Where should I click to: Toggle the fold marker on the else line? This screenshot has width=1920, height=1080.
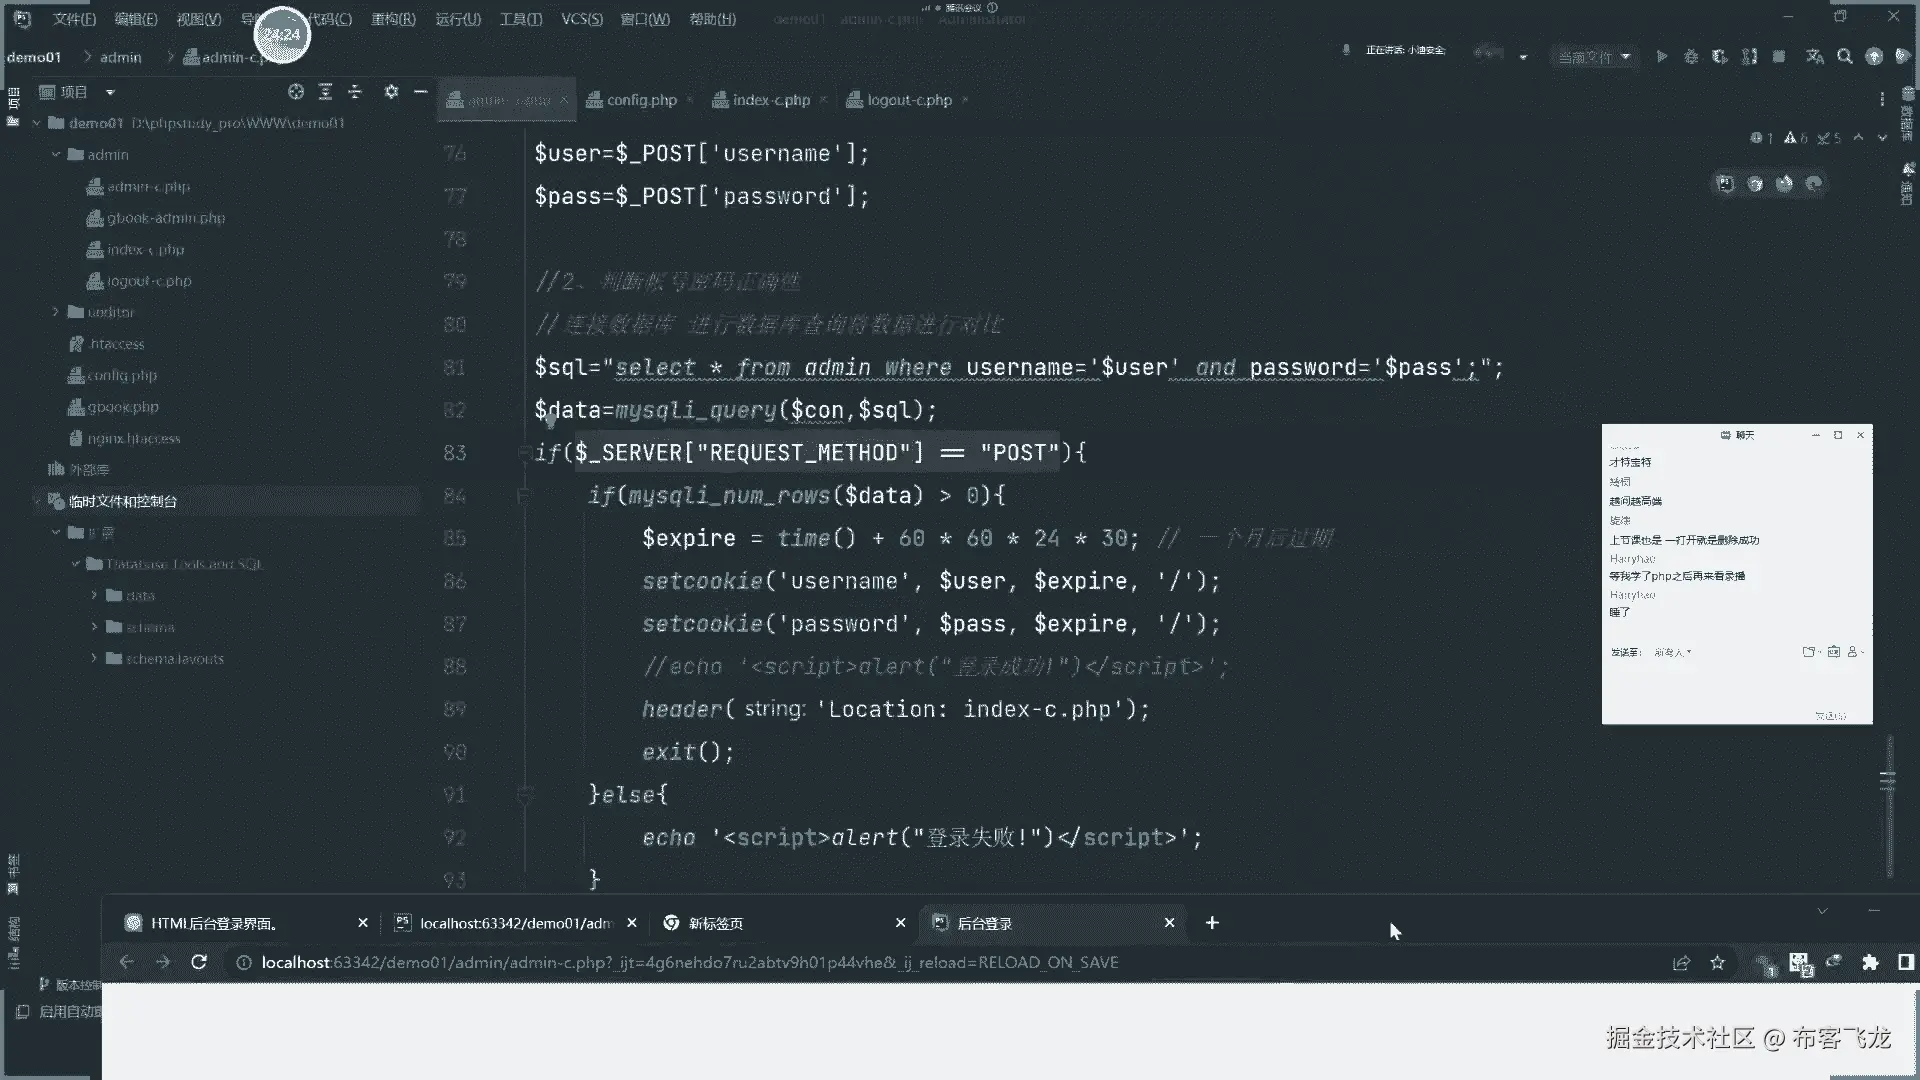tap(524, 795)
